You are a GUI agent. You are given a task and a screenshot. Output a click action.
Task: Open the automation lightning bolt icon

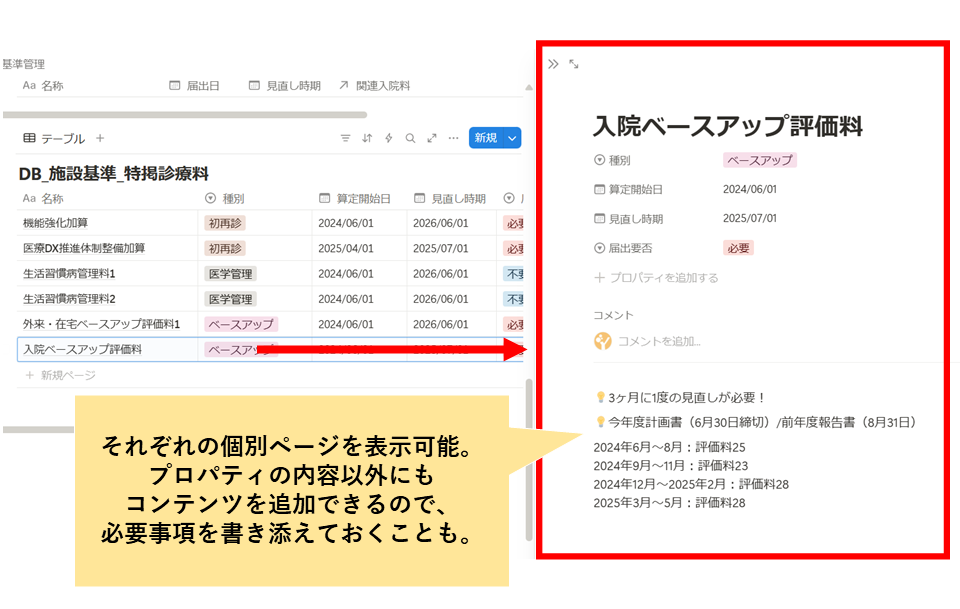(x=389, y=138)
